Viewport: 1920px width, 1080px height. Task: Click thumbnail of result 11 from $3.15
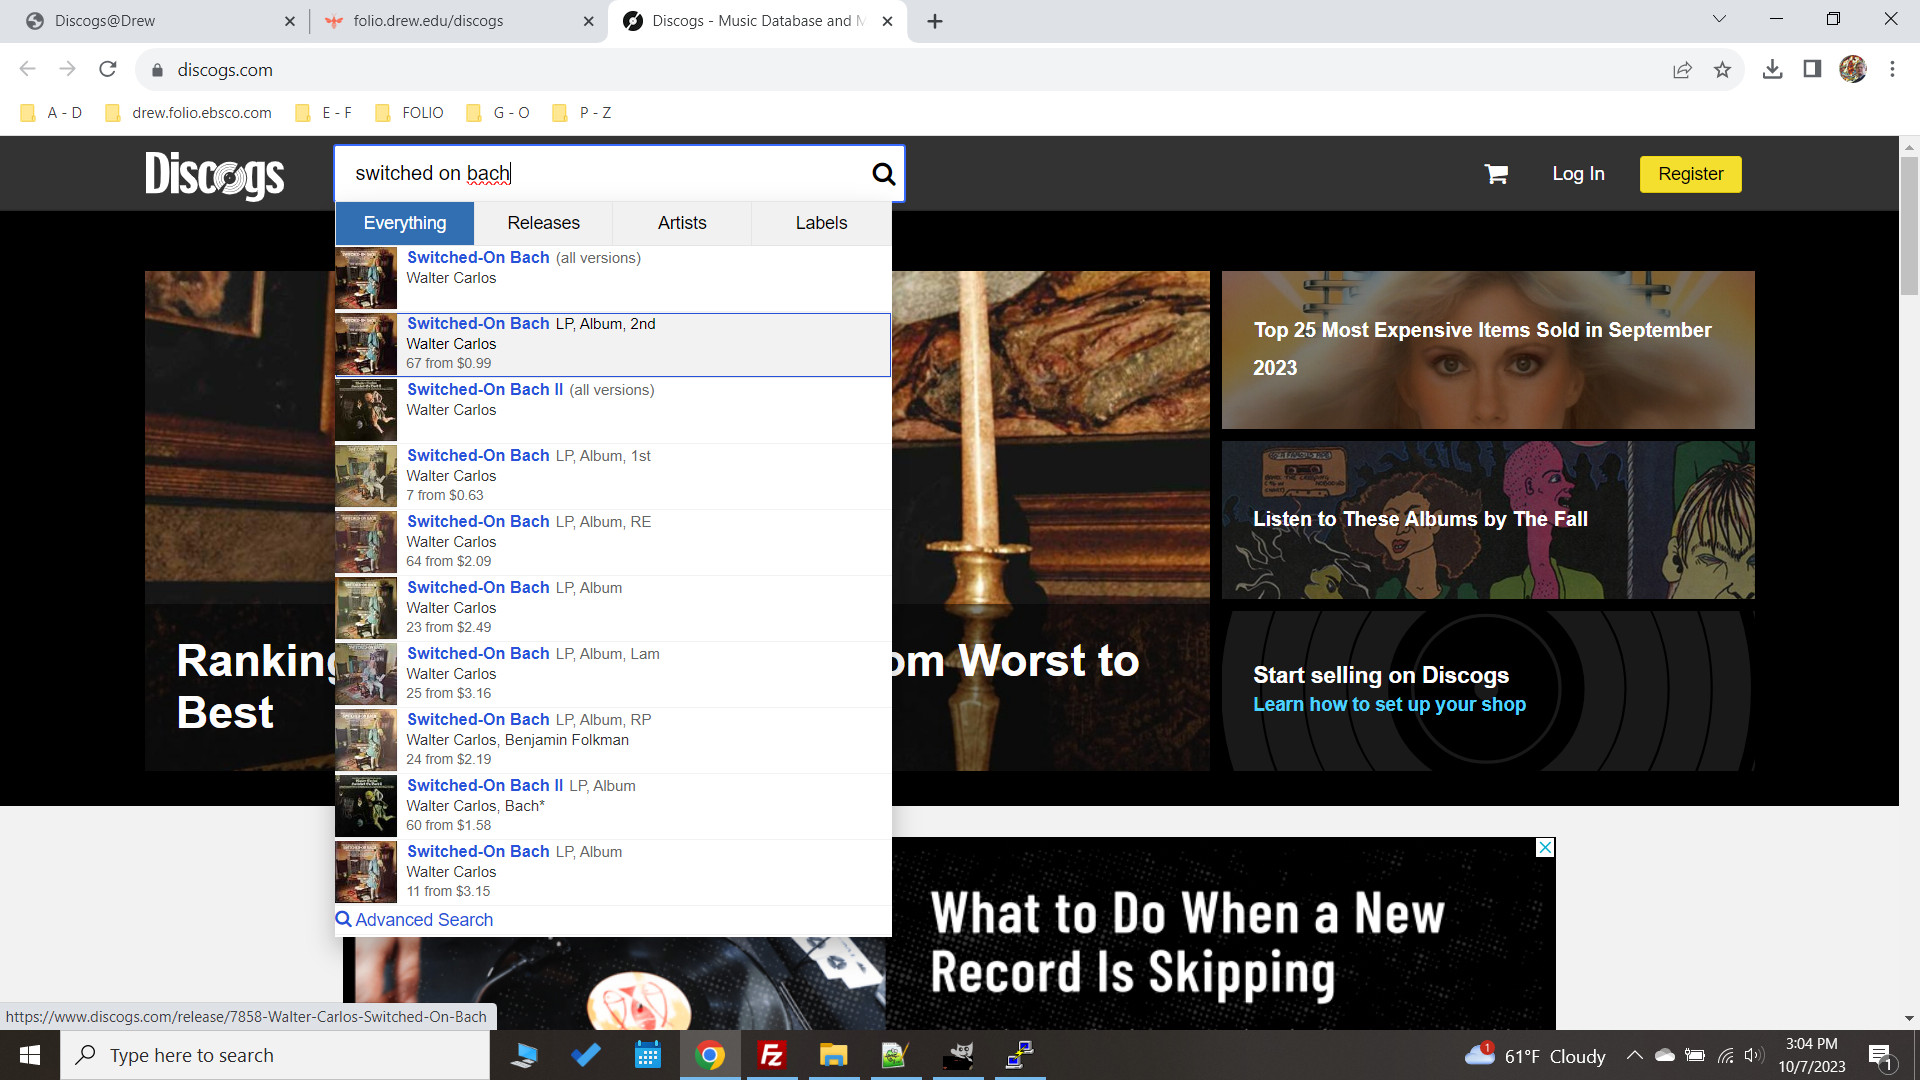point(366,872)
